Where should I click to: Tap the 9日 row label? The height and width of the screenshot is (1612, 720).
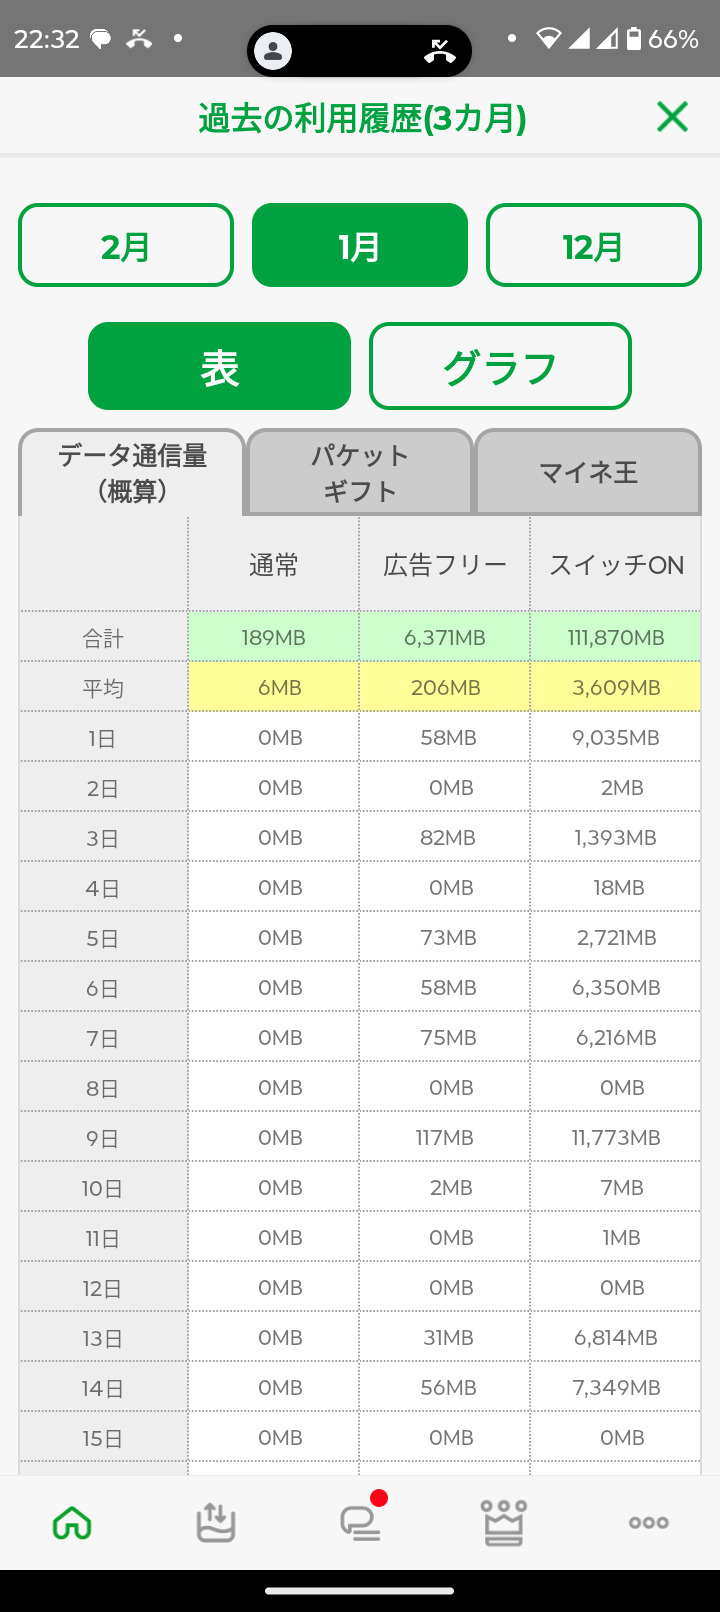(x=103, y=1138)
